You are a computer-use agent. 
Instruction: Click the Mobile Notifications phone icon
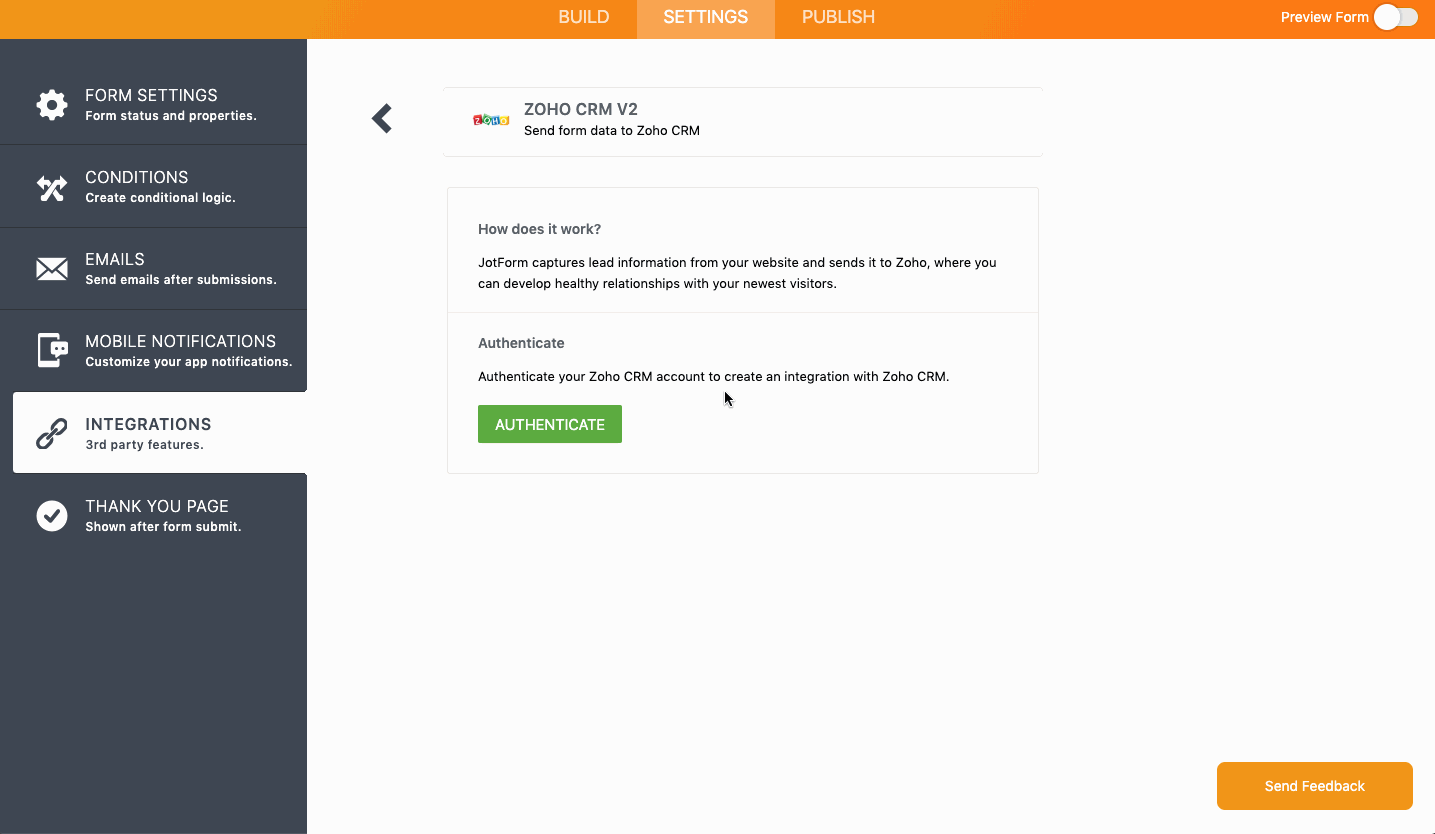(x=52, y=350)
